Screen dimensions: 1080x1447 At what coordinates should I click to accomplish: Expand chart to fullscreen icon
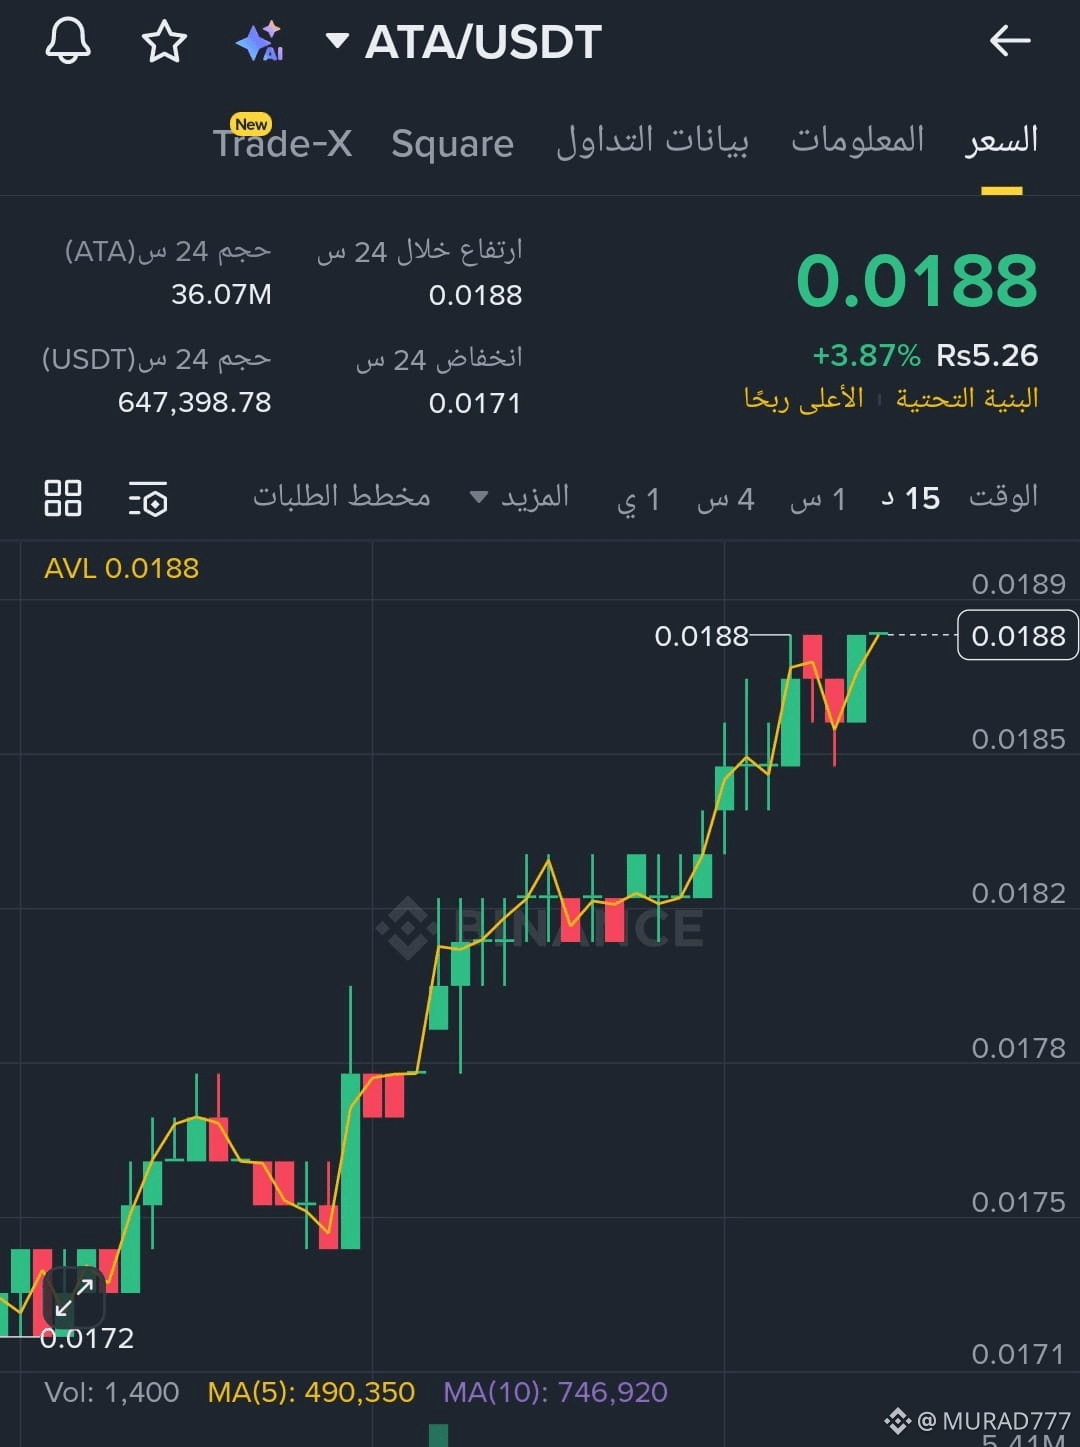click(x=74, y=1297)
